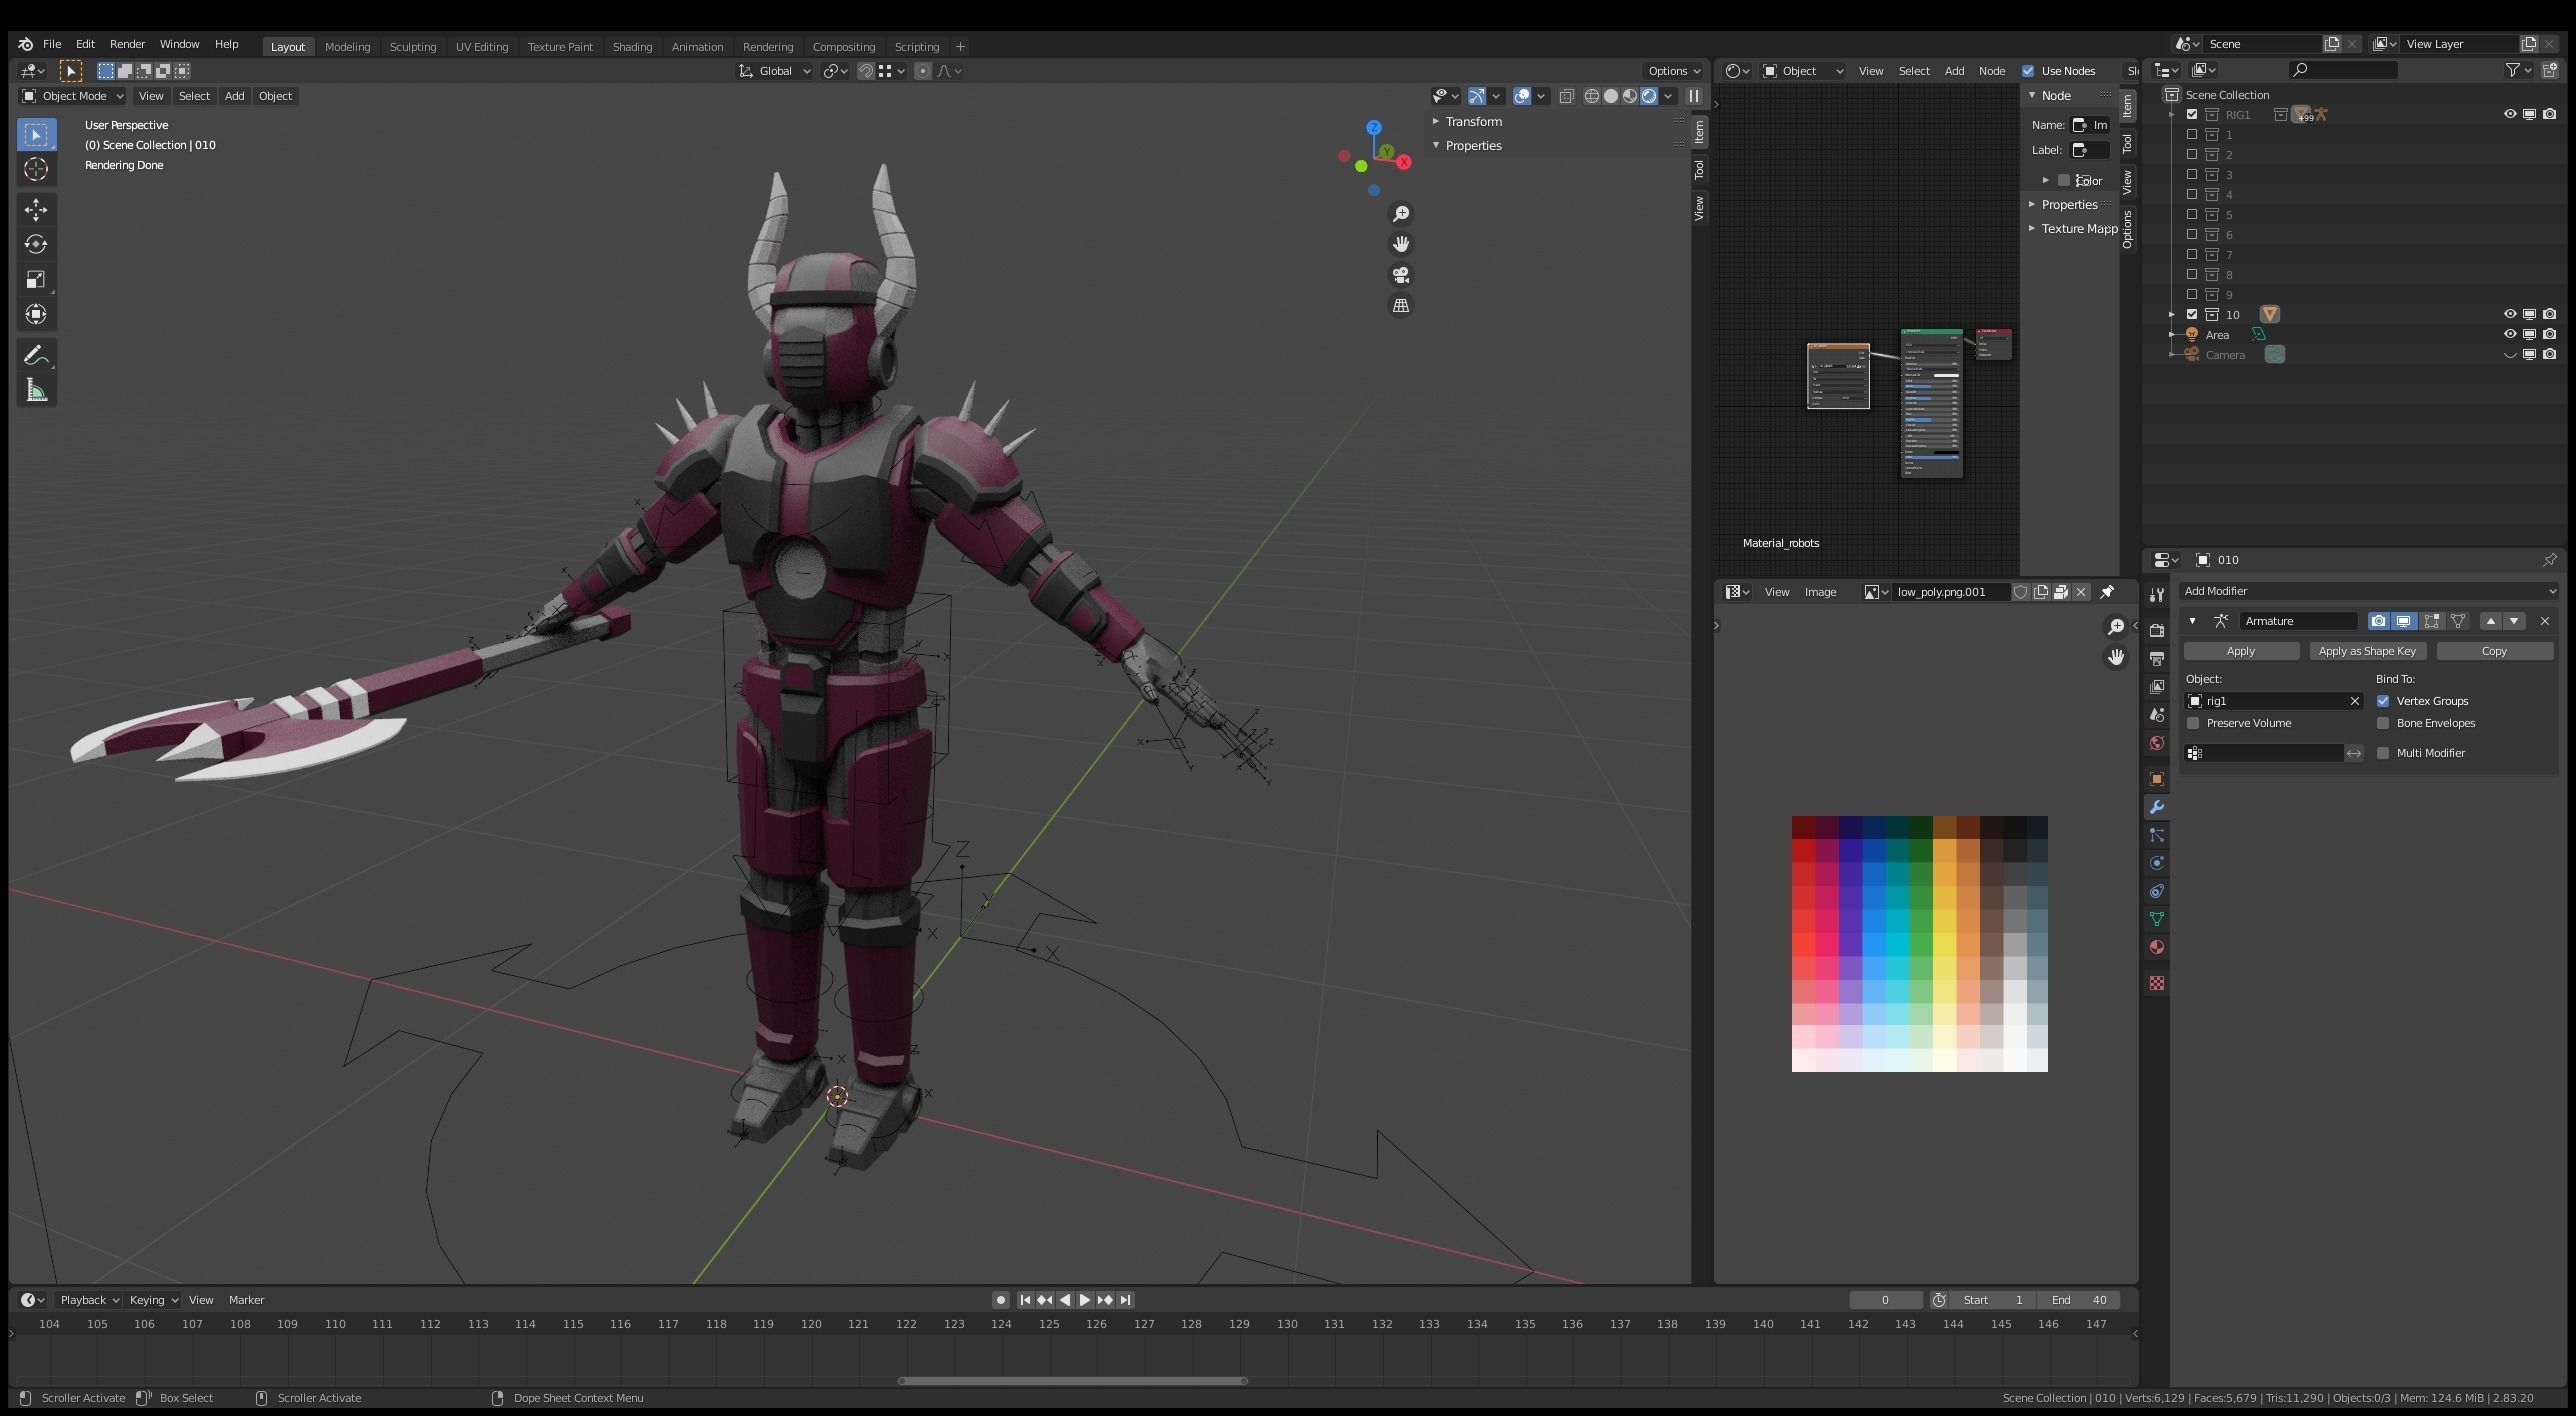Click the auto keying record button
Image resolution: width=2576 pixels, height=1416 pixels.
1000,1300
